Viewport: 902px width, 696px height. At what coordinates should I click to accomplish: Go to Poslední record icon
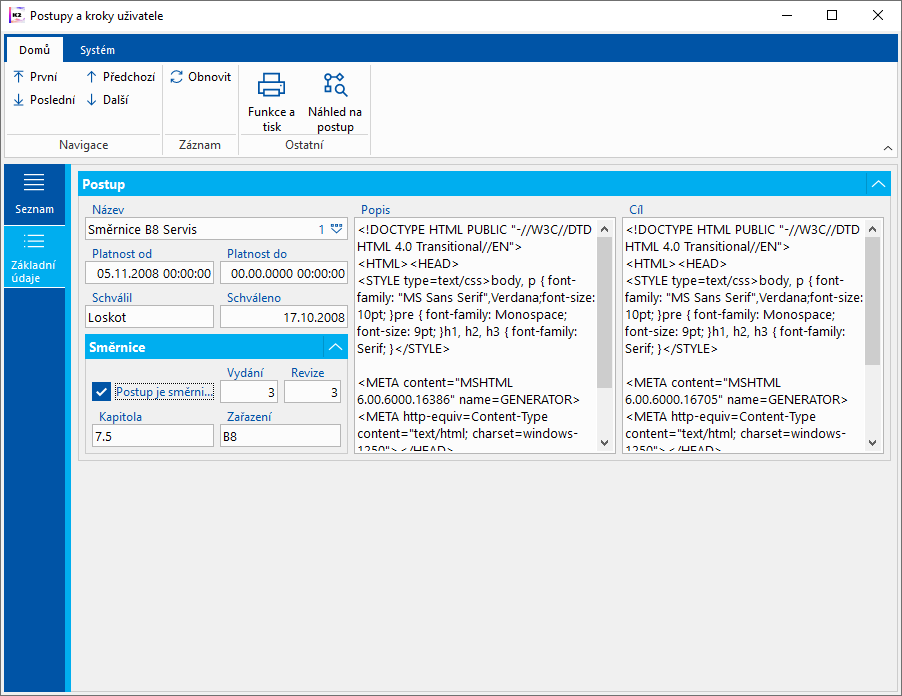click(x=18, y=100)
